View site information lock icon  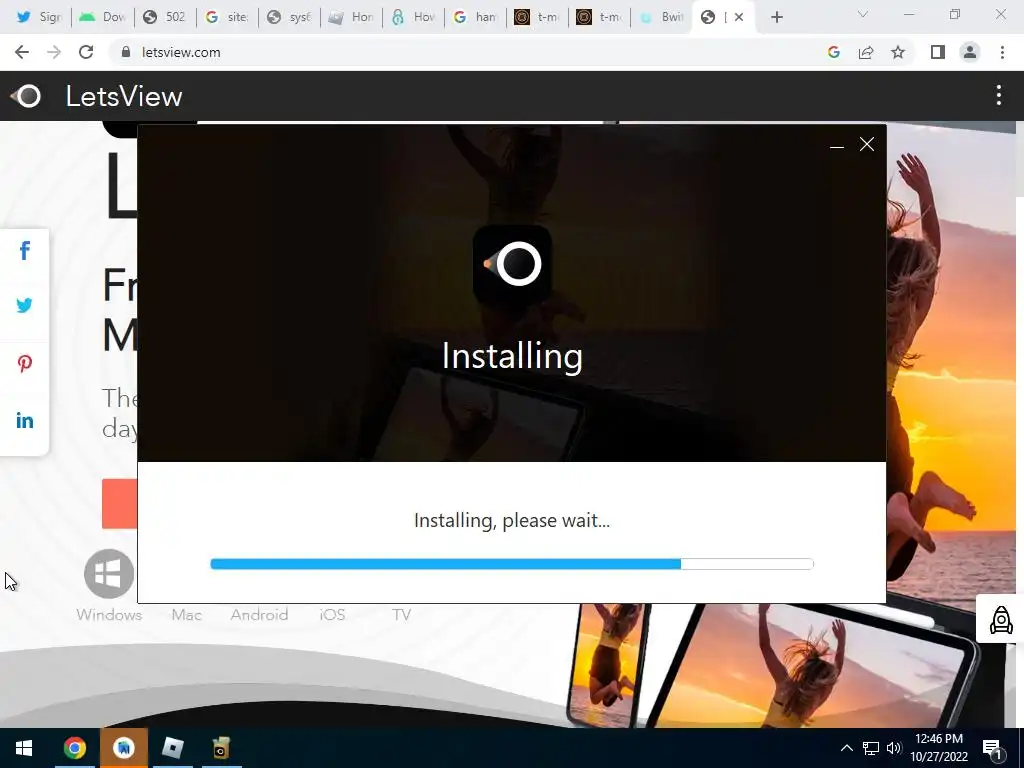click(x=125, y=52)
